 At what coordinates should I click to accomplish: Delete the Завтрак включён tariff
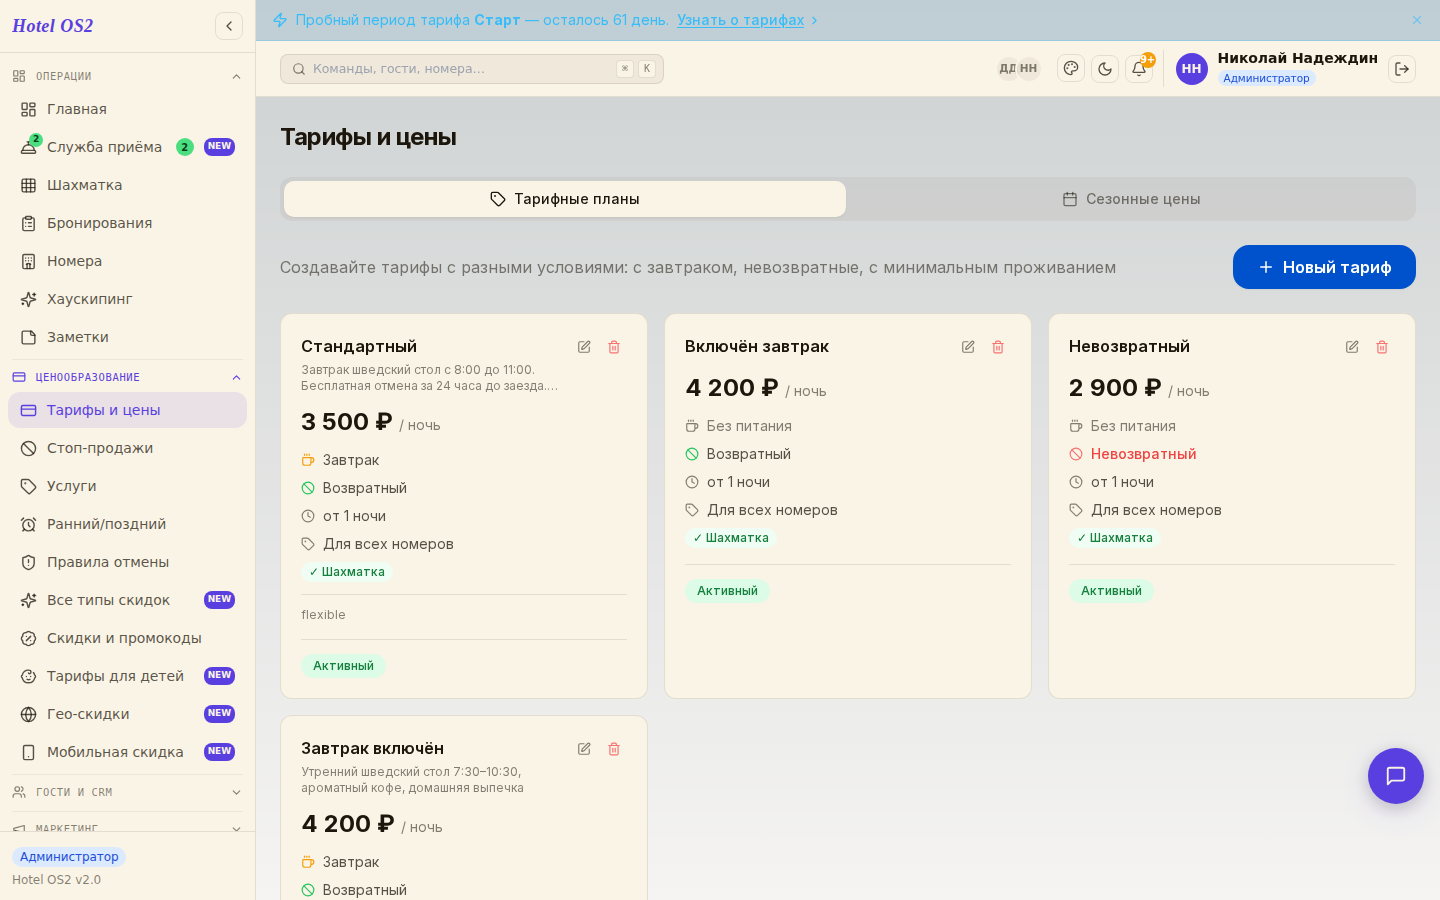tap(614, 749)
